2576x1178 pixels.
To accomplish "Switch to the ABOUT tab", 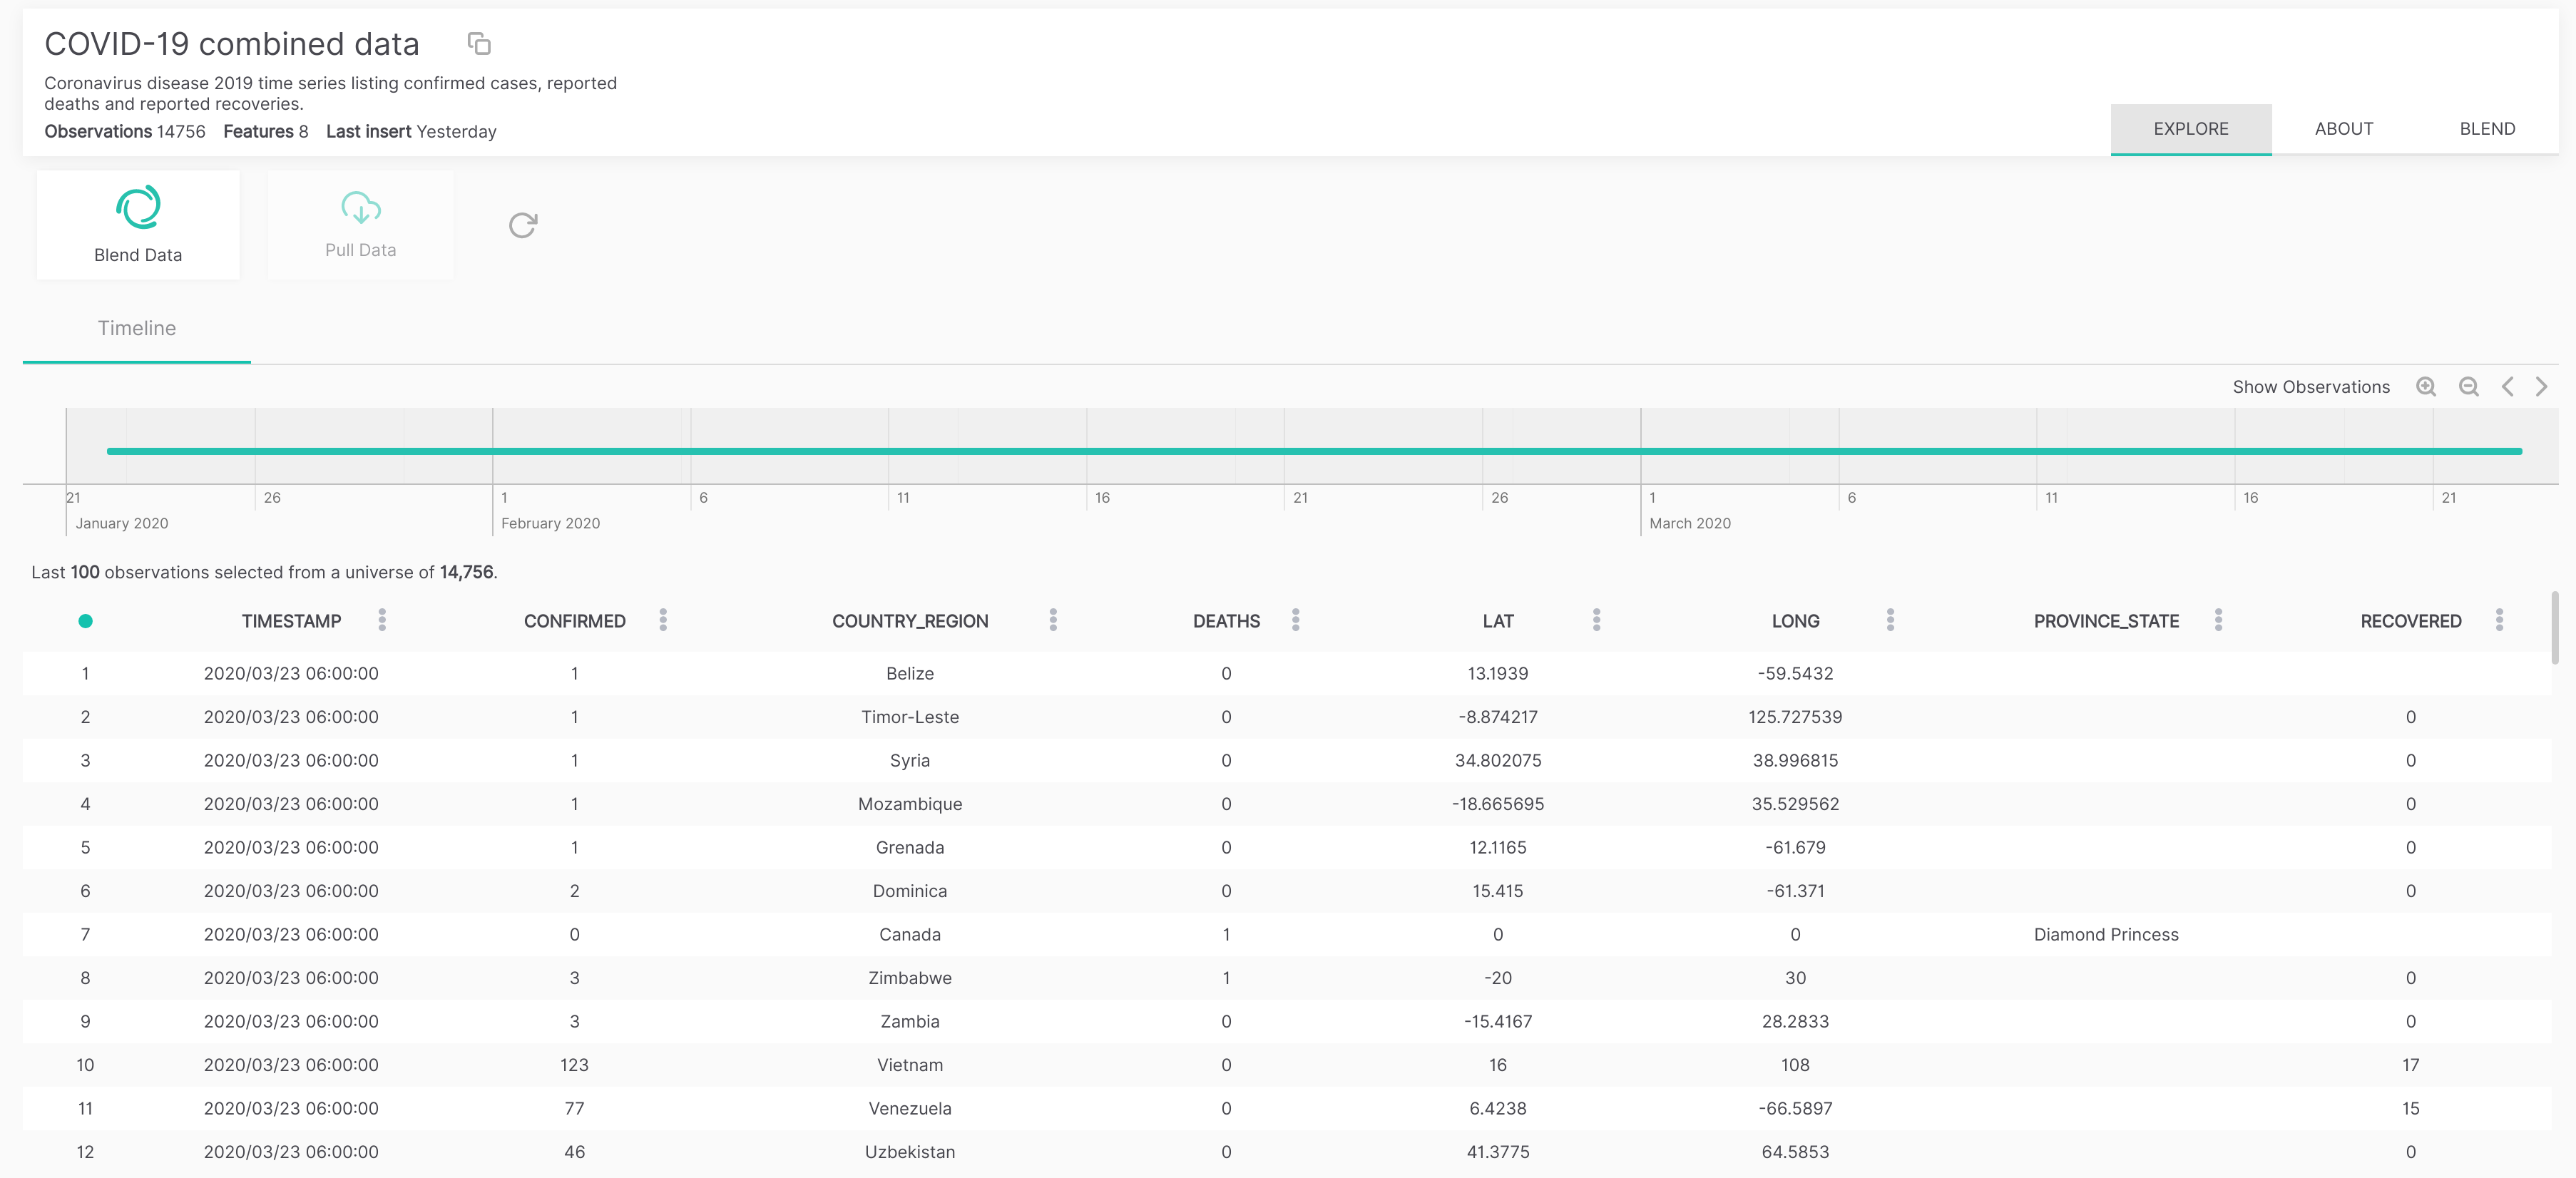I will point(2343,129).
